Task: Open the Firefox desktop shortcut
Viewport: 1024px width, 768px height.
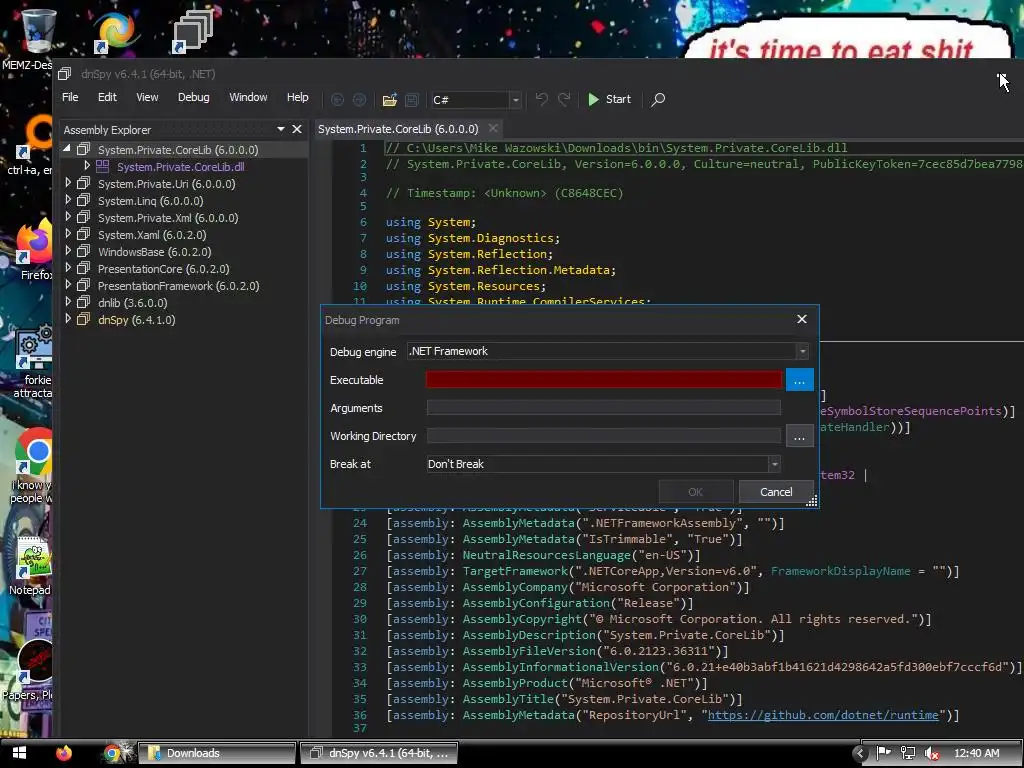Action: (33, 250)
